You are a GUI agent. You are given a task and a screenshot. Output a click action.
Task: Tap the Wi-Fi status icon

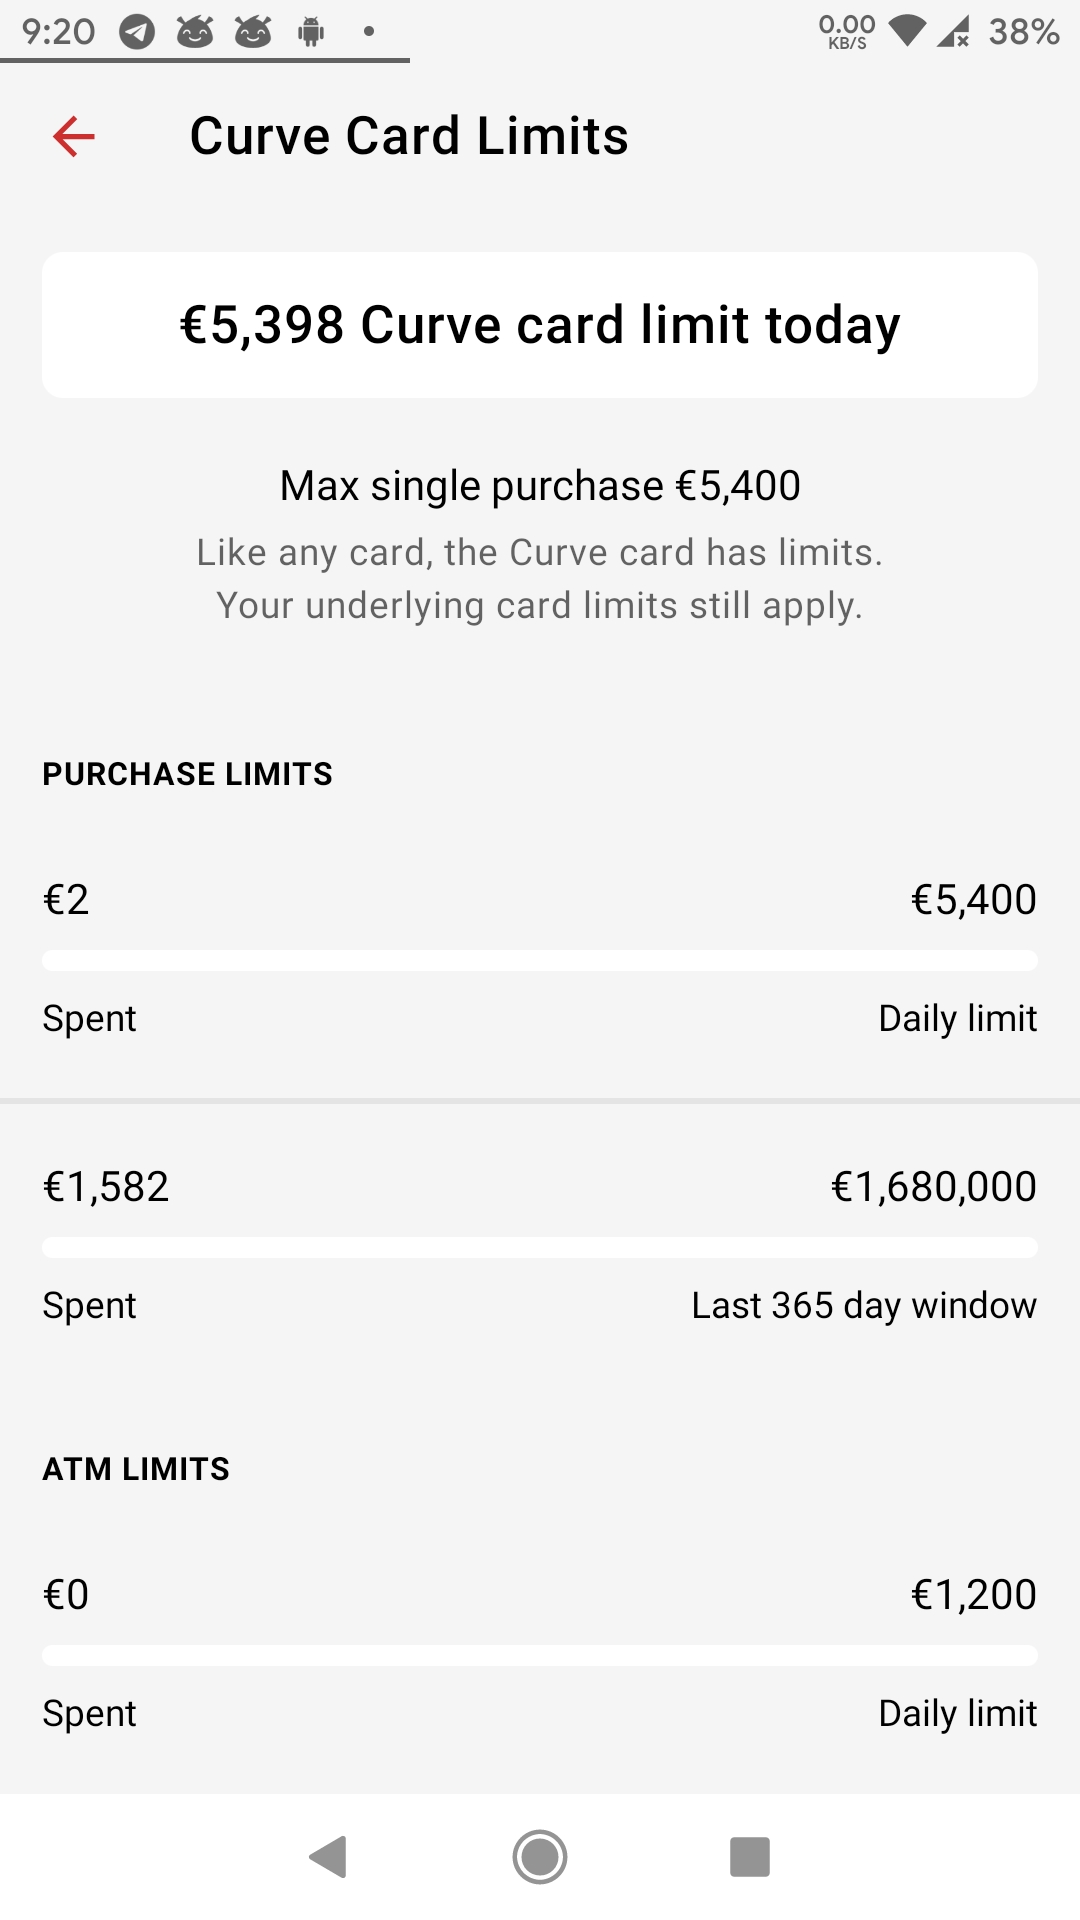pyautogui.click(x=907, y=31)
